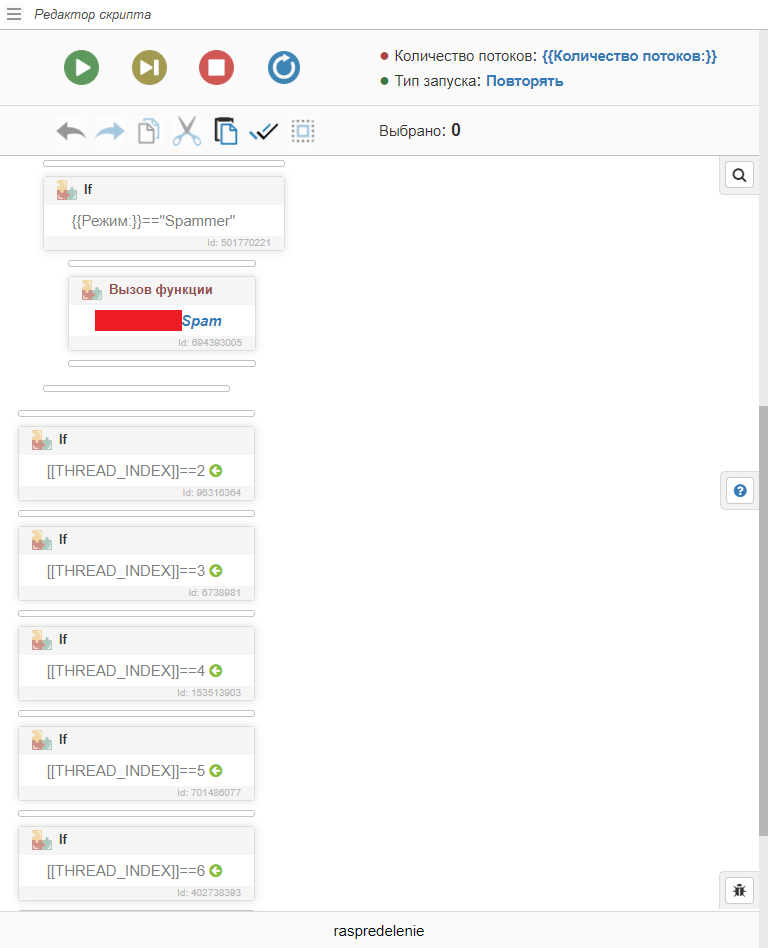Click the select-all double checkmark icon
Viewport: 769px width, 948px height.
pyautogui.click(x=264, y=131)
